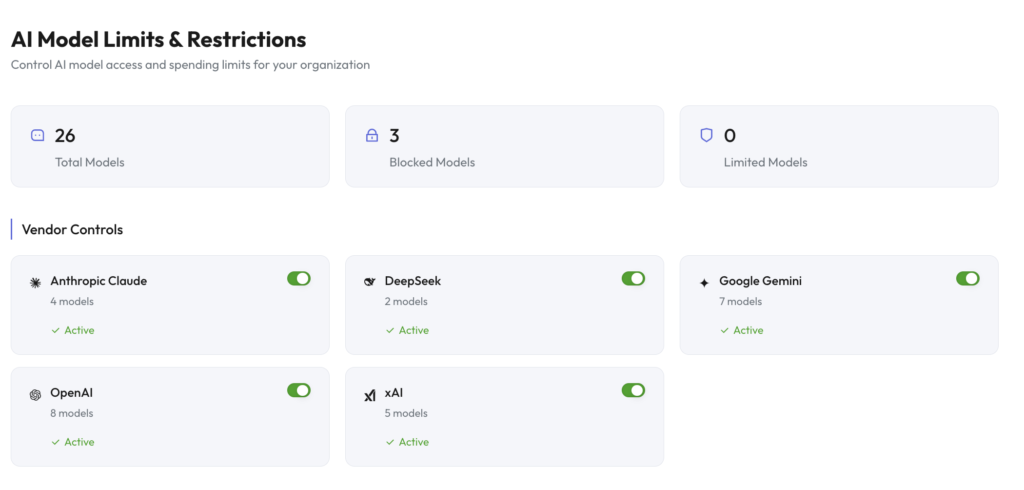Disable the xAI vendor switch
The height and width of the screenshot is (490, 1024).
pos(633,391)
